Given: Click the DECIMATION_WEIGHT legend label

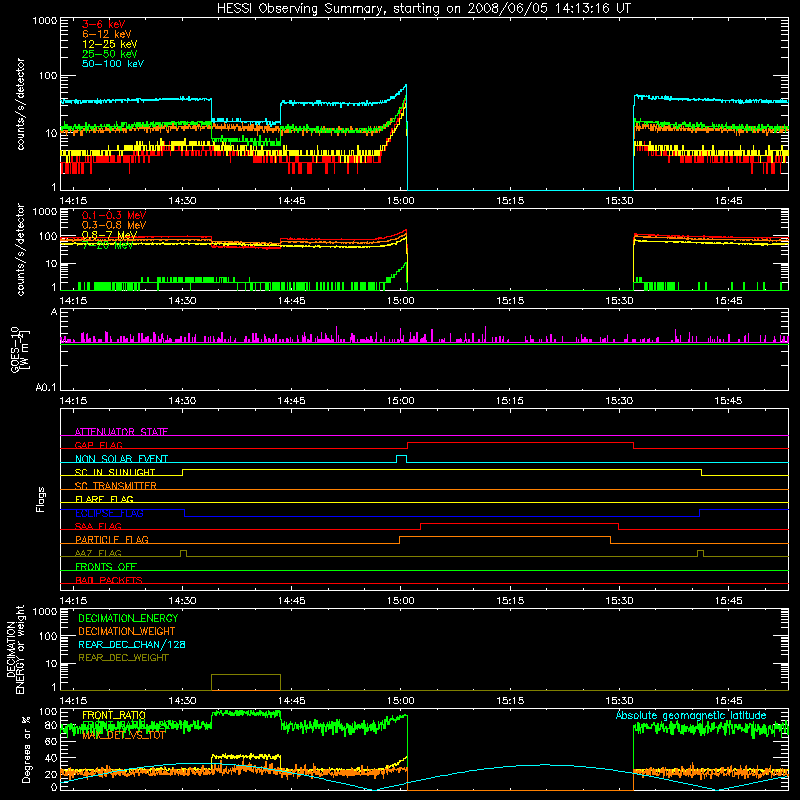Looking at the screenshot, I should (x=127, y=631).
